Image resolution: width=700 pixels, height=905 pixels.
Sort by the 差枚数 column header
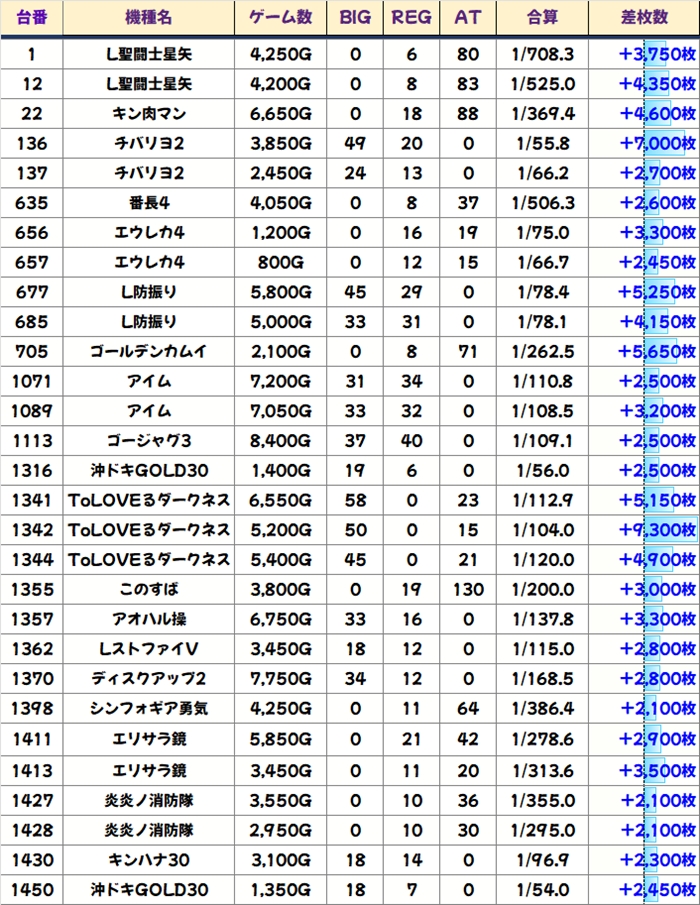click(x=644, y=18)
